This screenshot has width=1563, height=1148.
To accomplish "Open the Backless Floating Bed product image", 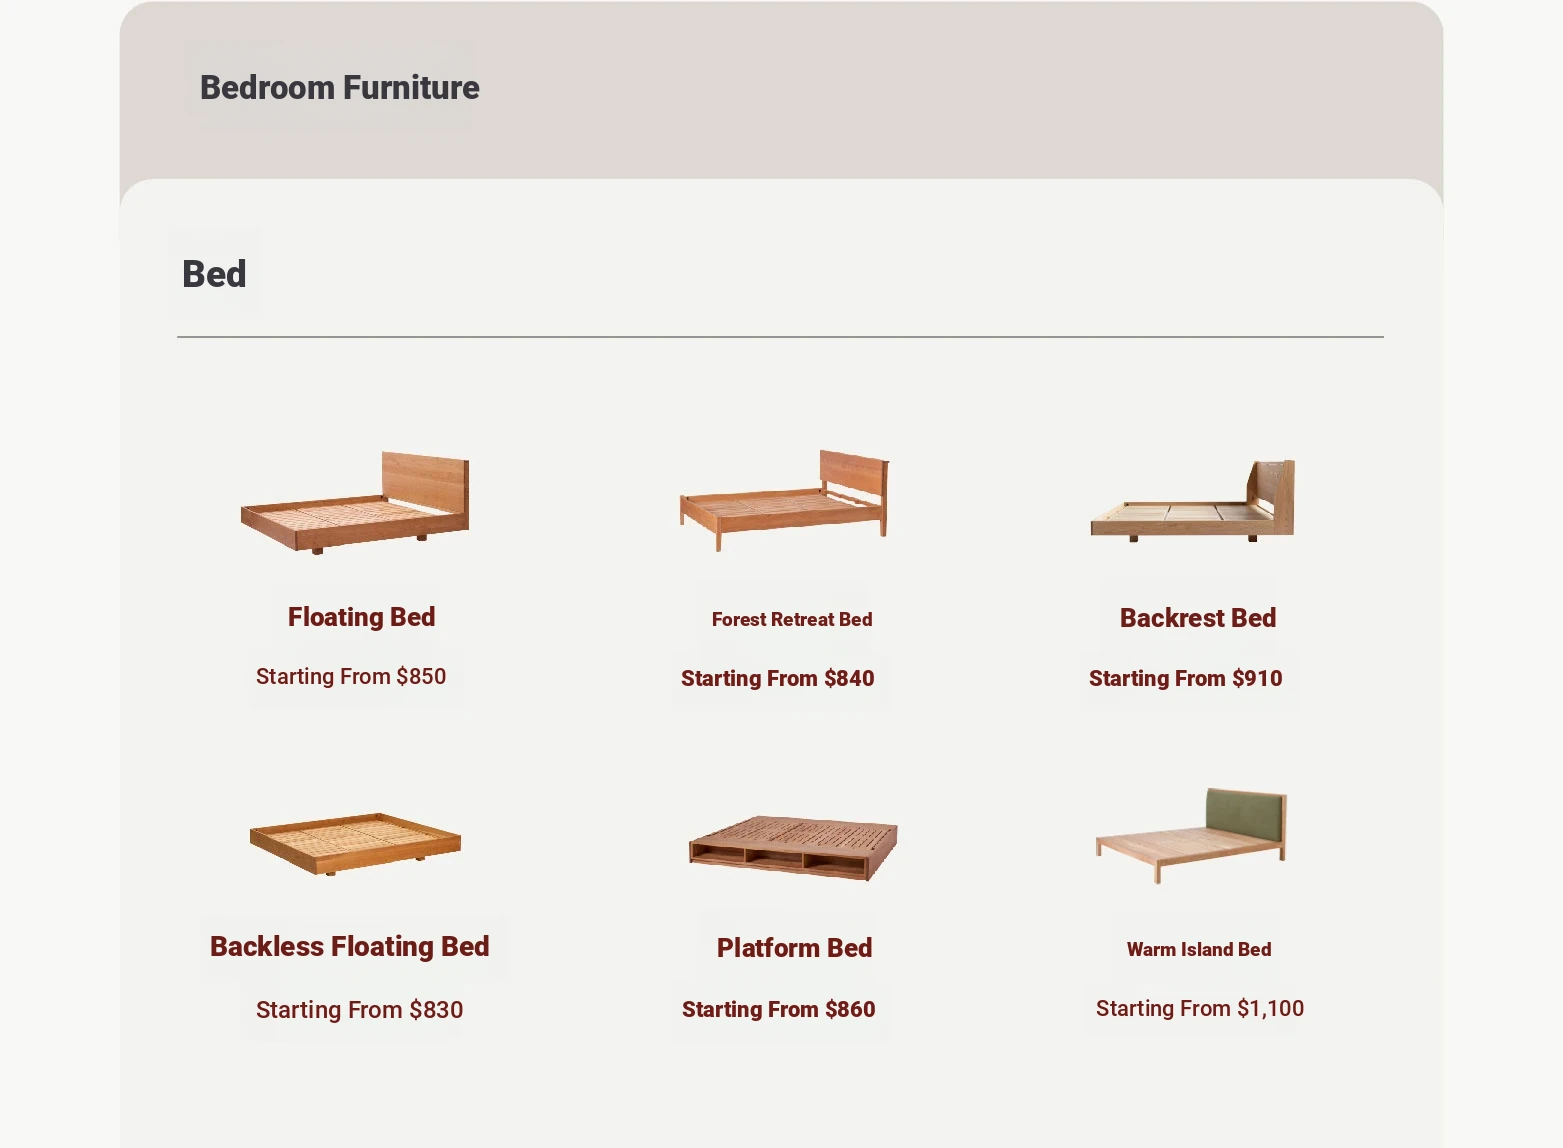I will (x=355, y=844).
